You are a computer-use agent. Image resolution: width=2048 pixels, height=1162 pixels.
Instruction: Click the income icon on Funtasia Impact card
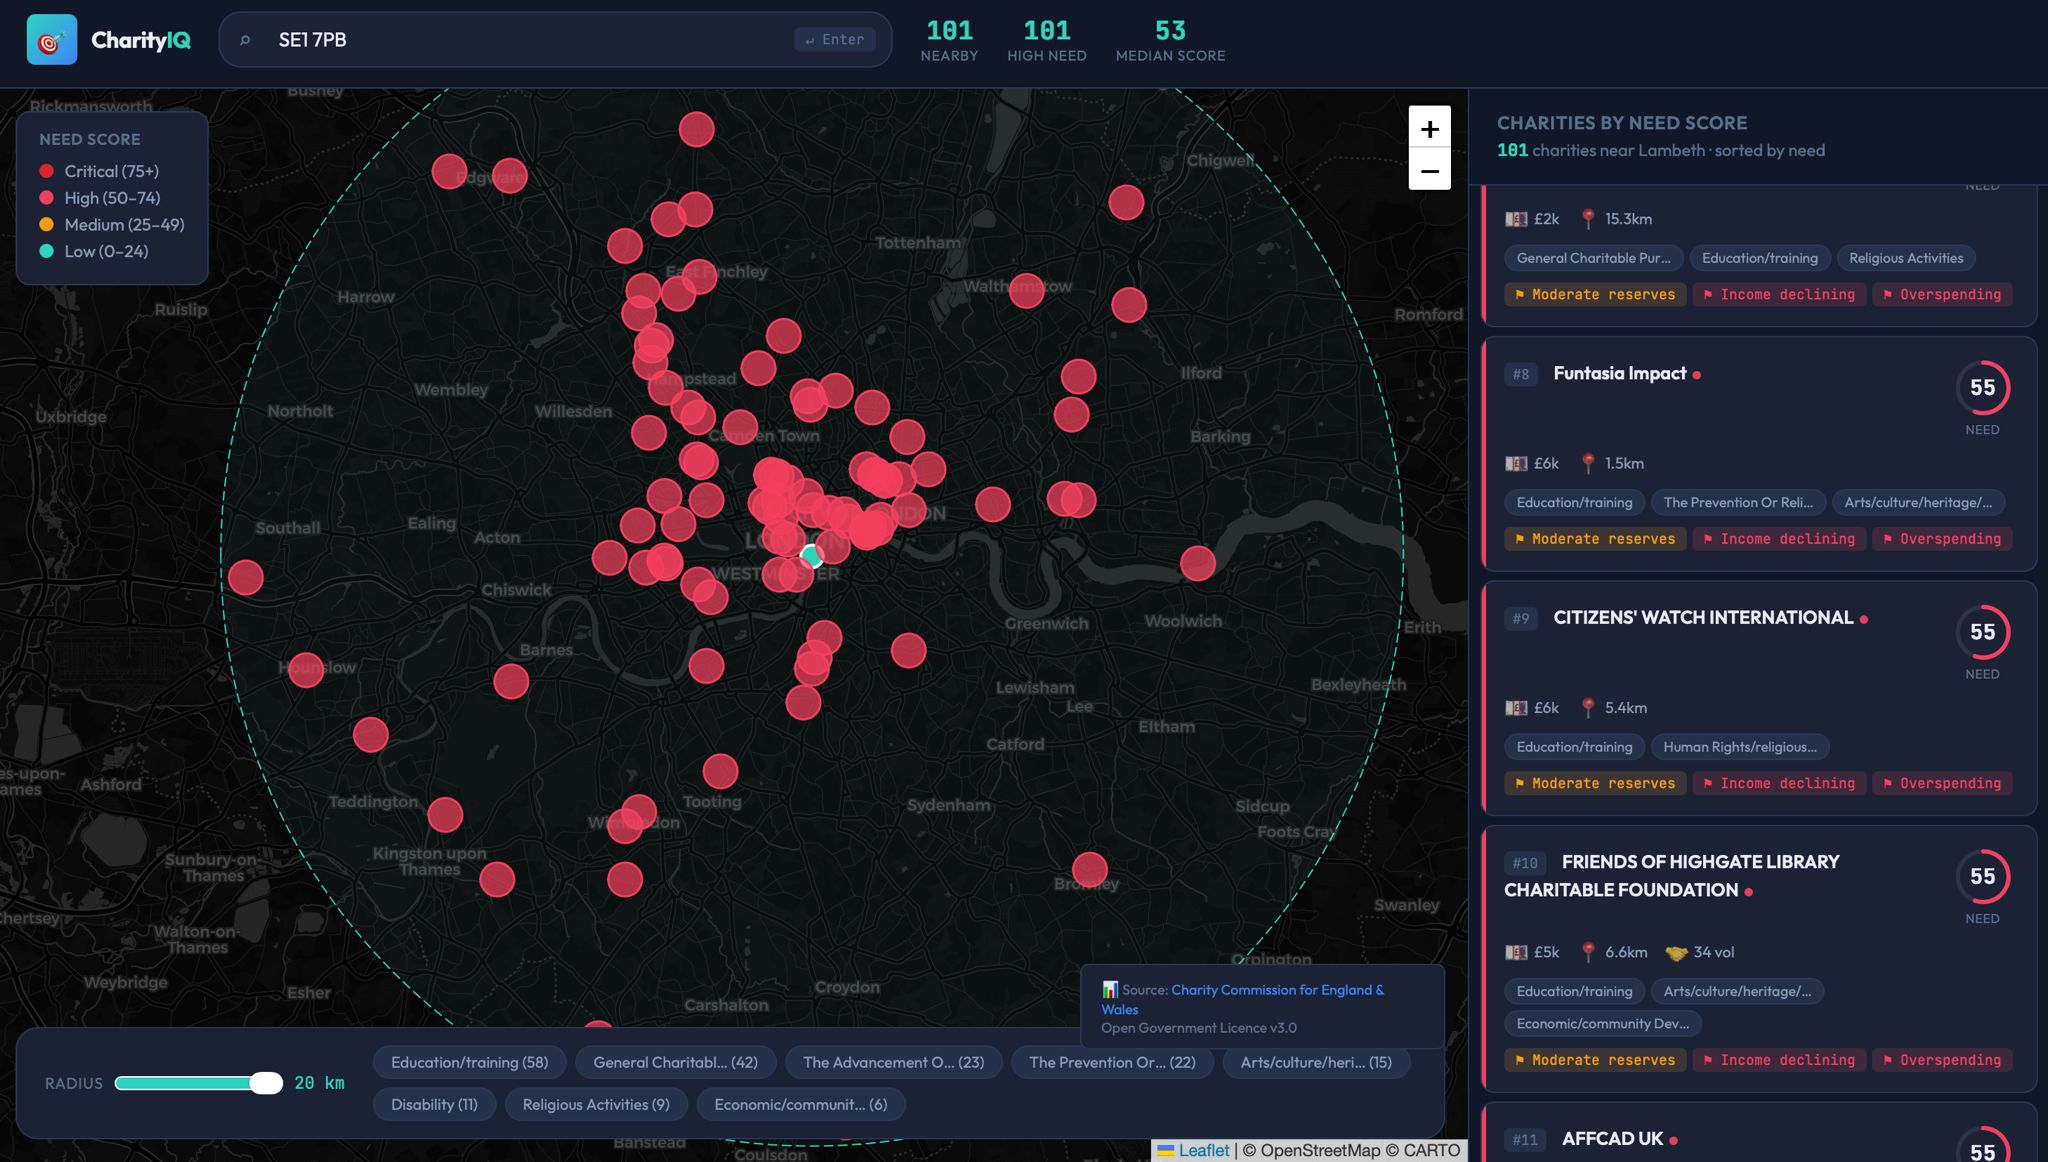coord(1516,464)
